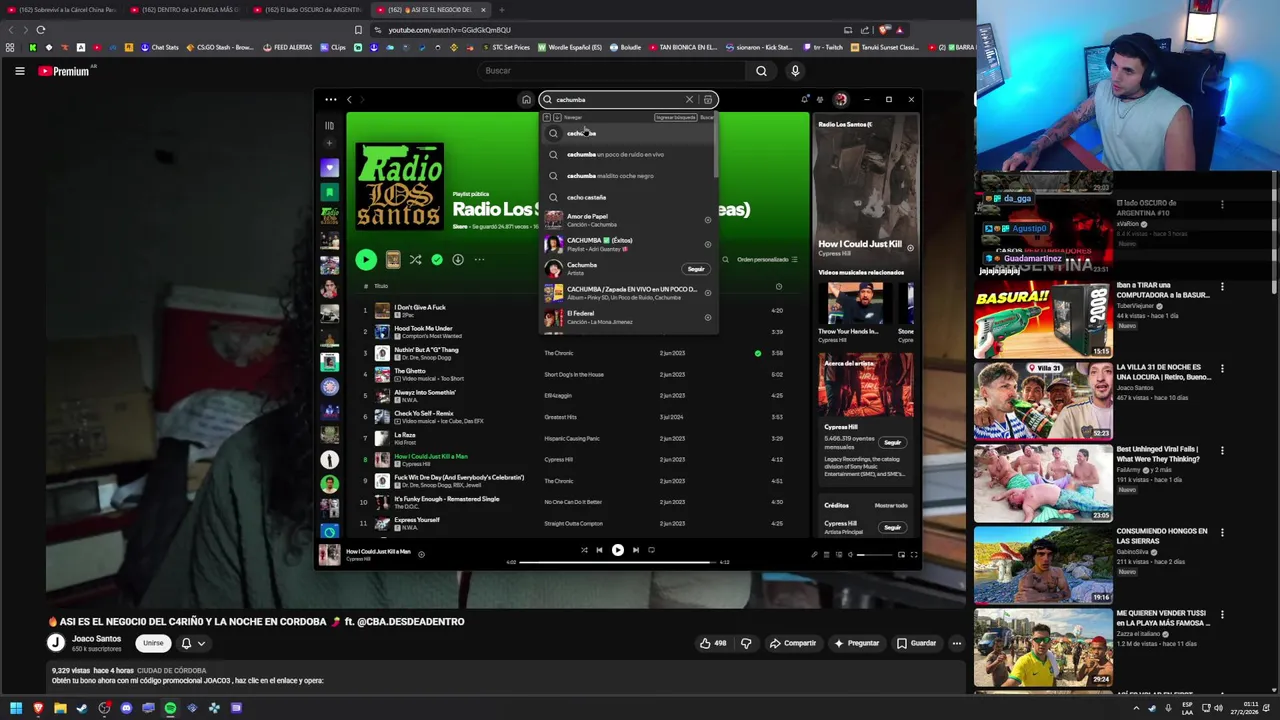Click the YouTube Buscar search field
The width and height of the screenshot is (1280, 720).
611,71
